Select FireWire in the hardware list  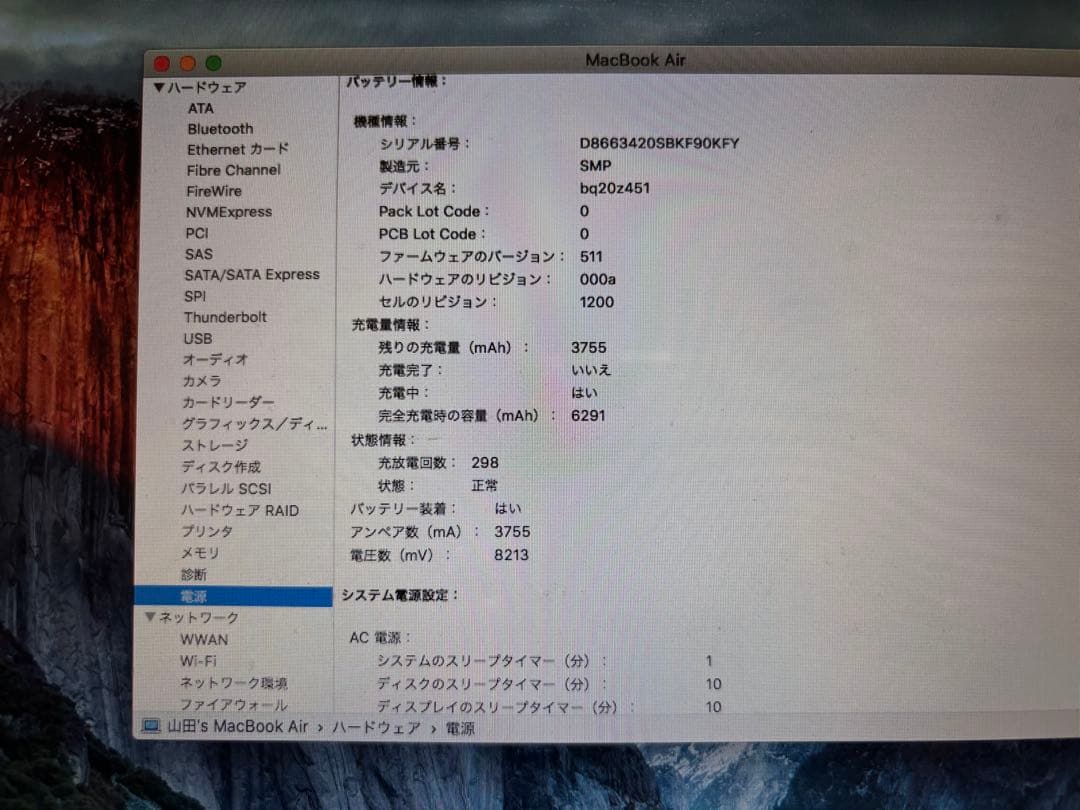coord(213,191)
